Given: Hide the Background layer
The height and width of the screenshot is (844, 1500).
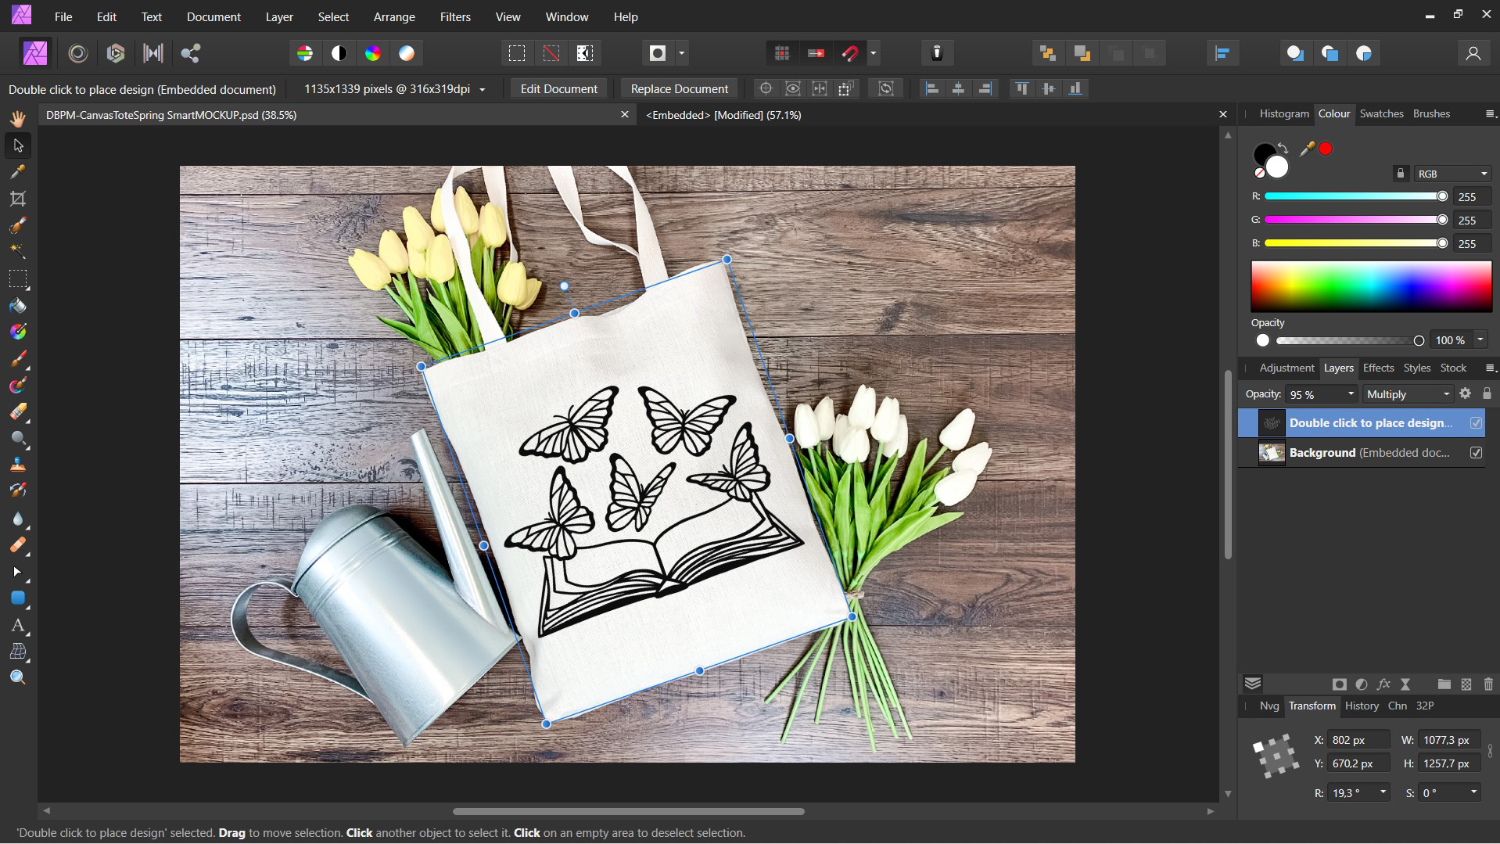Looking at the screenshot, I should pos(1476,452).
